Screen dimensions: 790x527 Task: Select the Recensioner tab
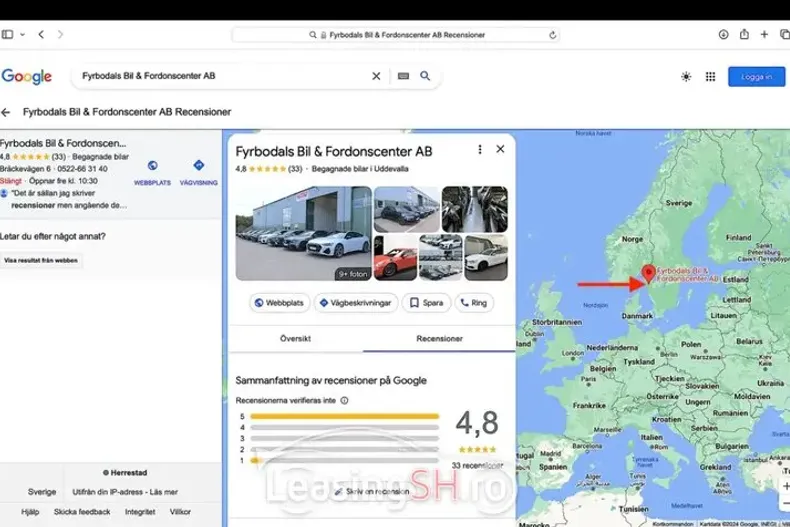440,339
